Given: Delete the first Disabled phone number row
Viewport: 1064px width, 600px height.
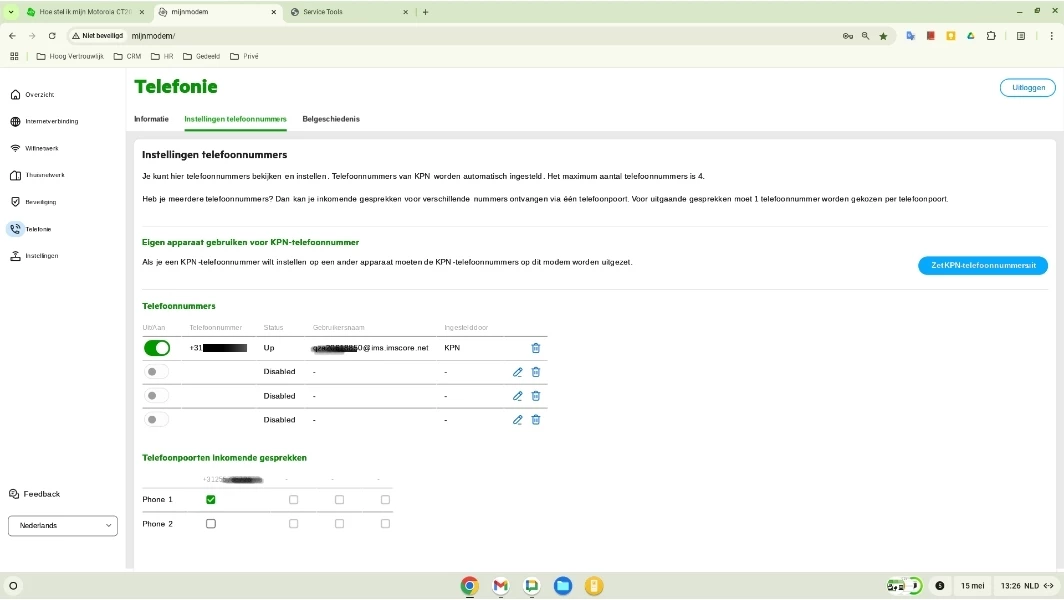Looking at the screenshot, I should click(x=535, y=372).
